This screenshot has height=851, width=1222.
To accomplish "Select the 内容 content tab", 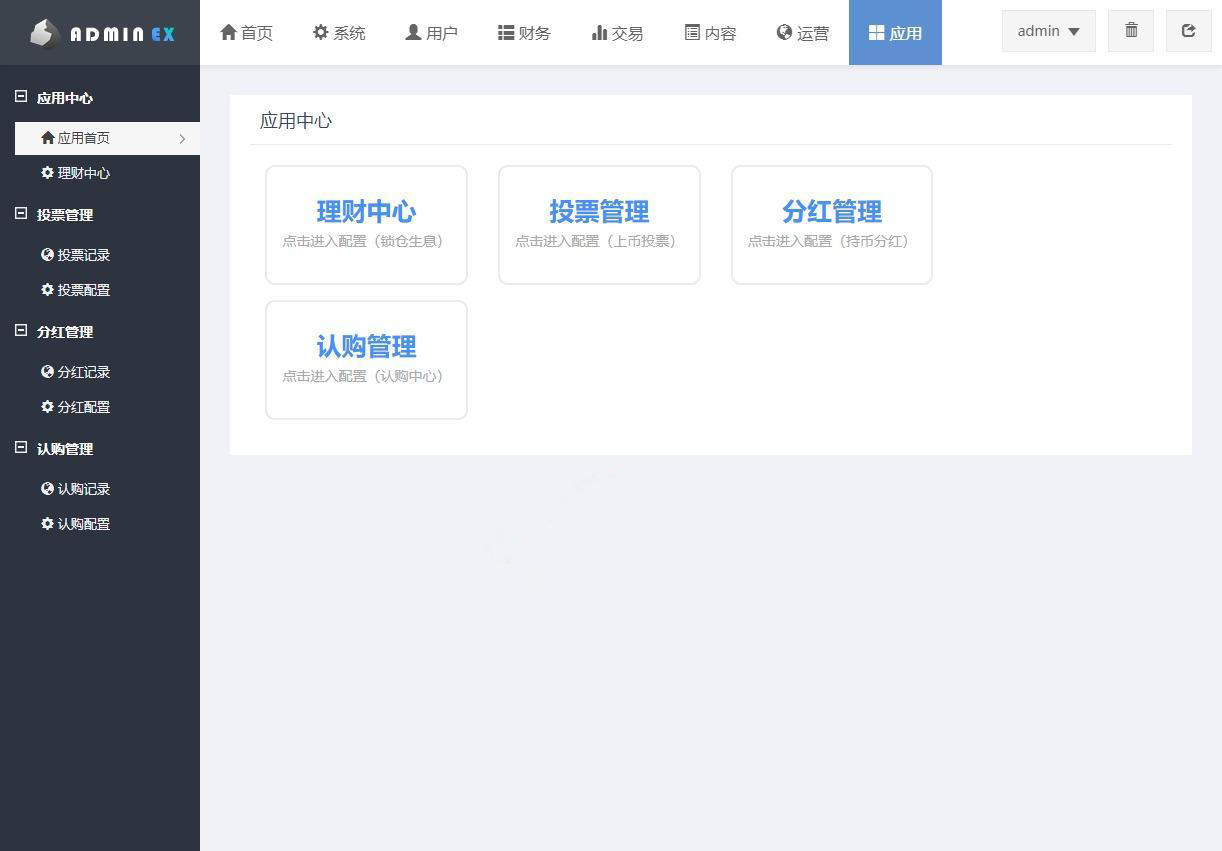I will [x=710, y=33].
